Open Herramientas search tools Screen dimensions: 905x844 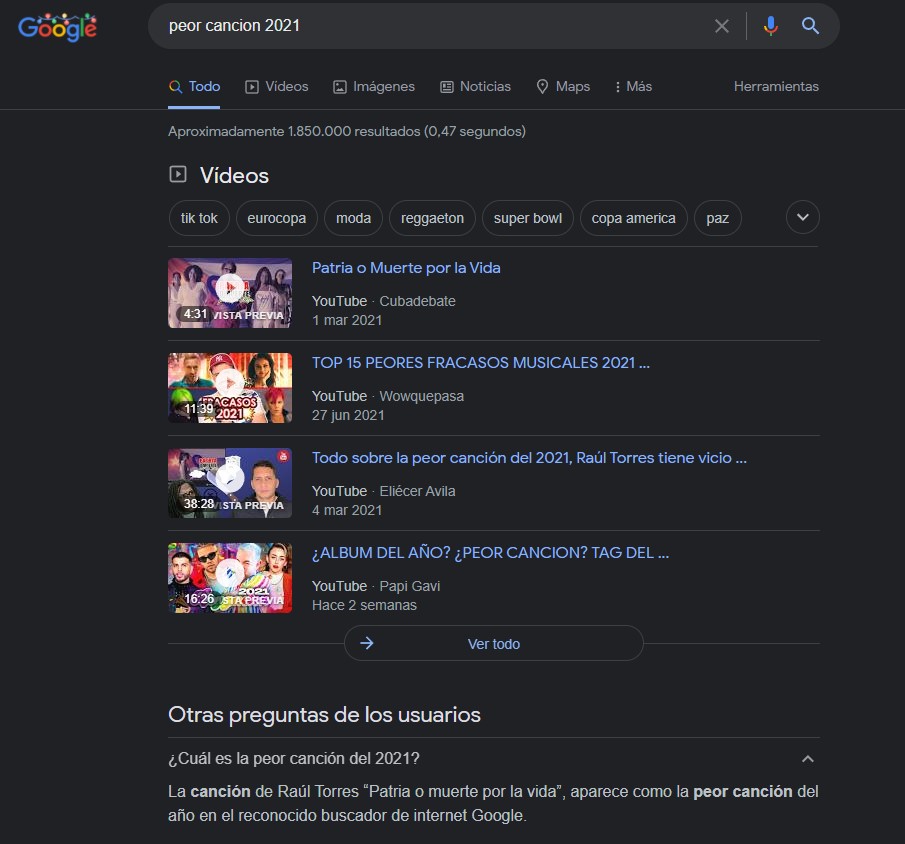pyautogui.click(x=776, y=87)
